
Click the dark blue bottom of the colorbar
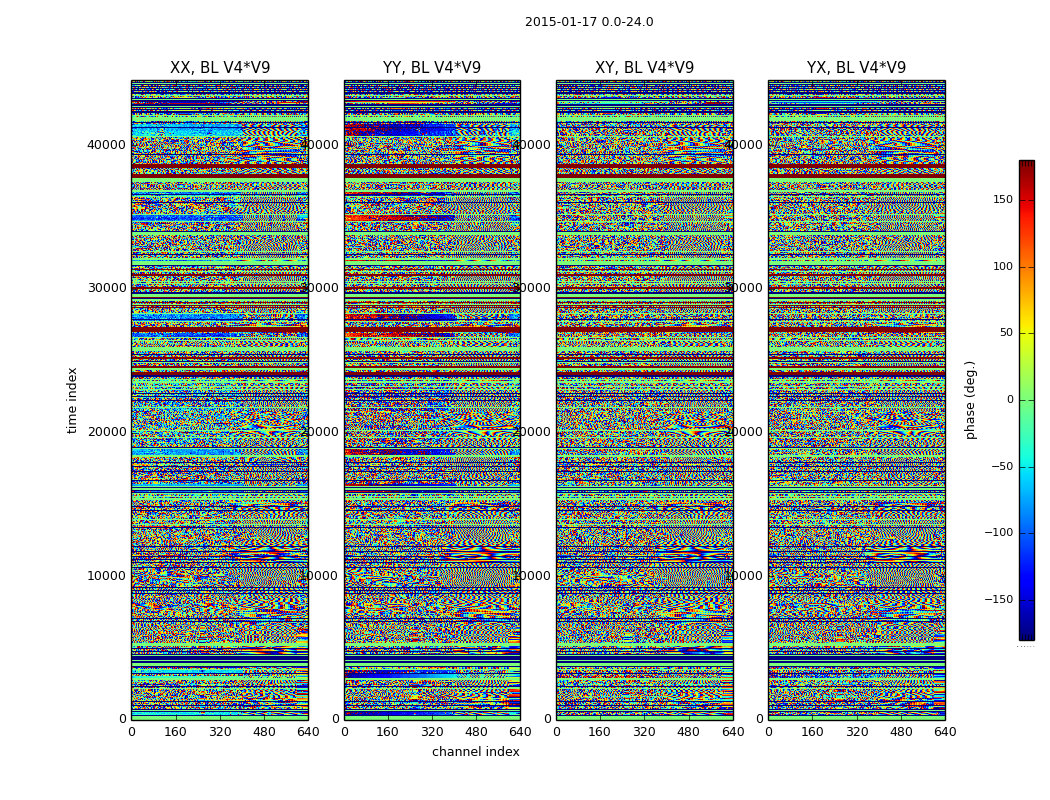(x=1027, y=634)
